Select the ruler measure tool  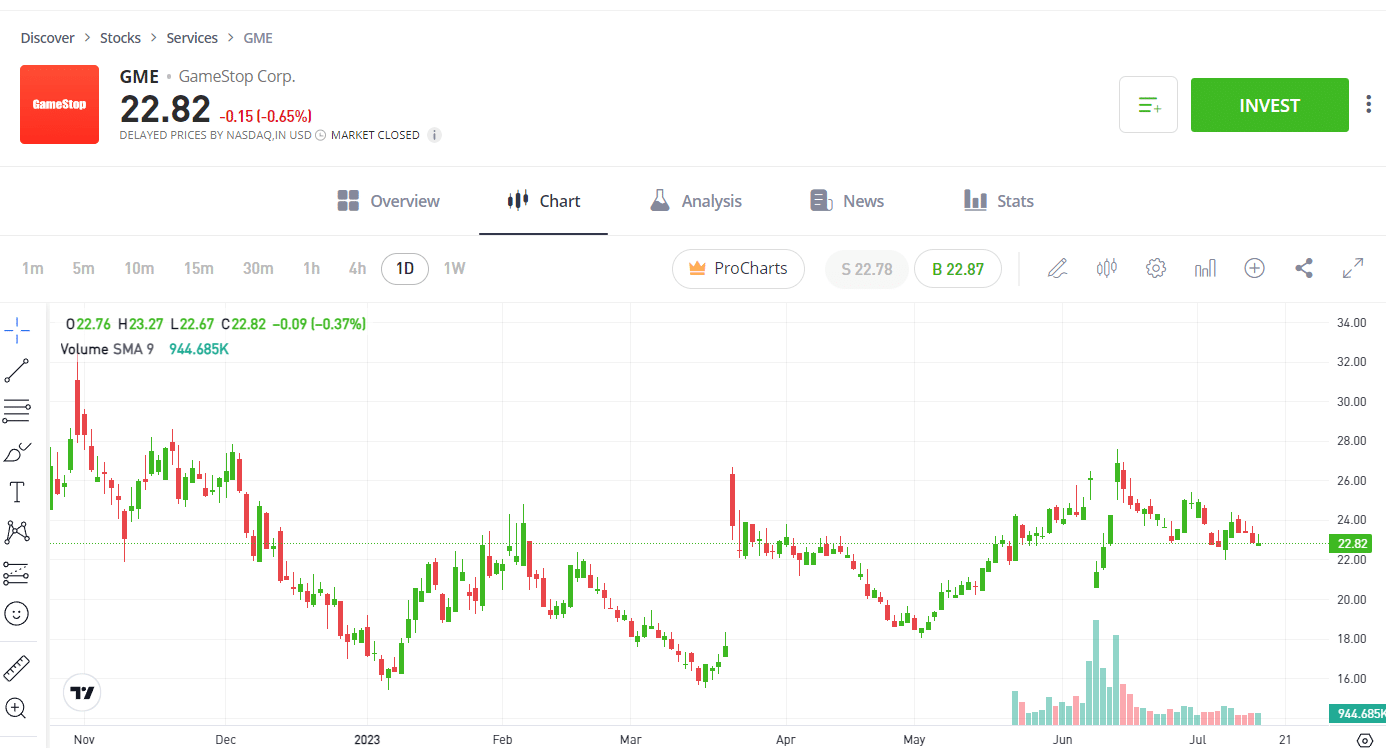tap(17, 668)
